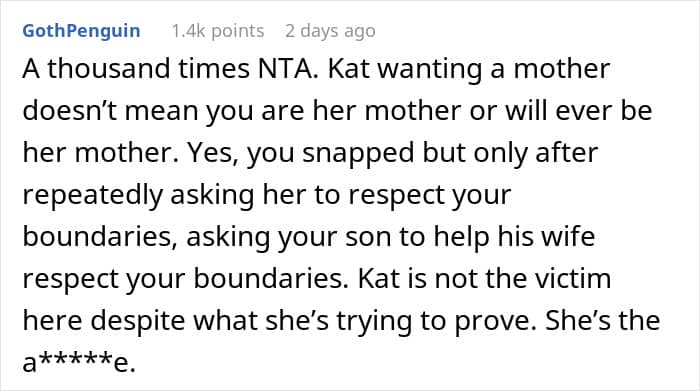Click the first line starting A thousand times
The width and height of the screenshot is (700, 391).
(x=316, y=69)
